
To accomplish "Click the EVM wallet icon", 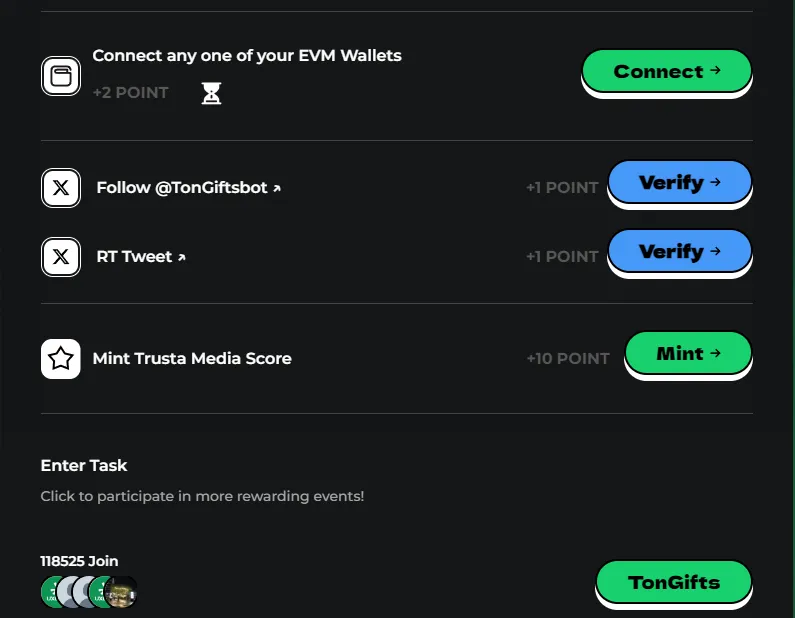I will pos(61,76).
